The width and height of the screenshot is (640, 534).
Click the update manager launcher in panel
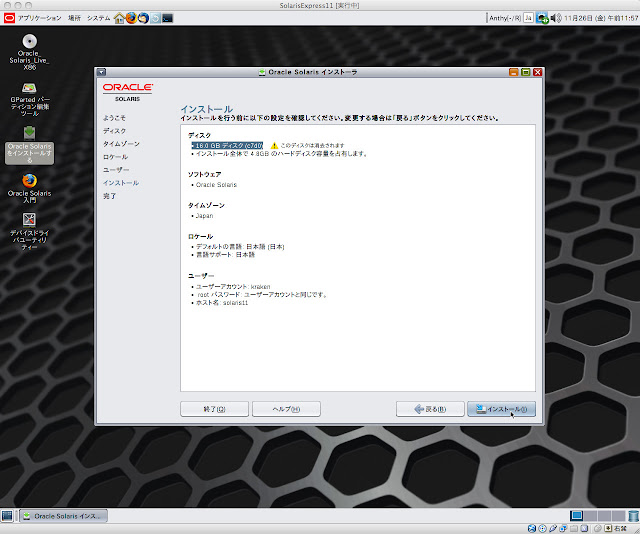(156, 18)
